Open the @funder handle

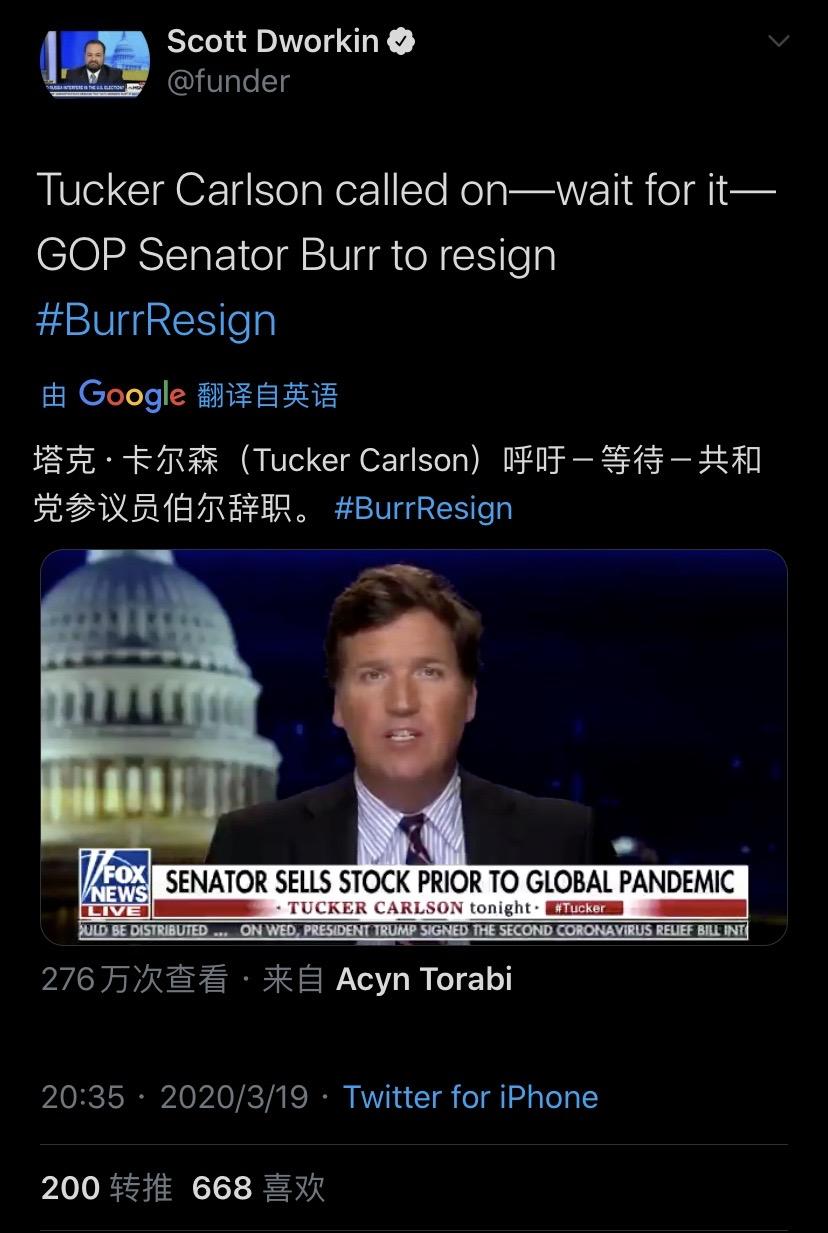[x=228, y=81]
